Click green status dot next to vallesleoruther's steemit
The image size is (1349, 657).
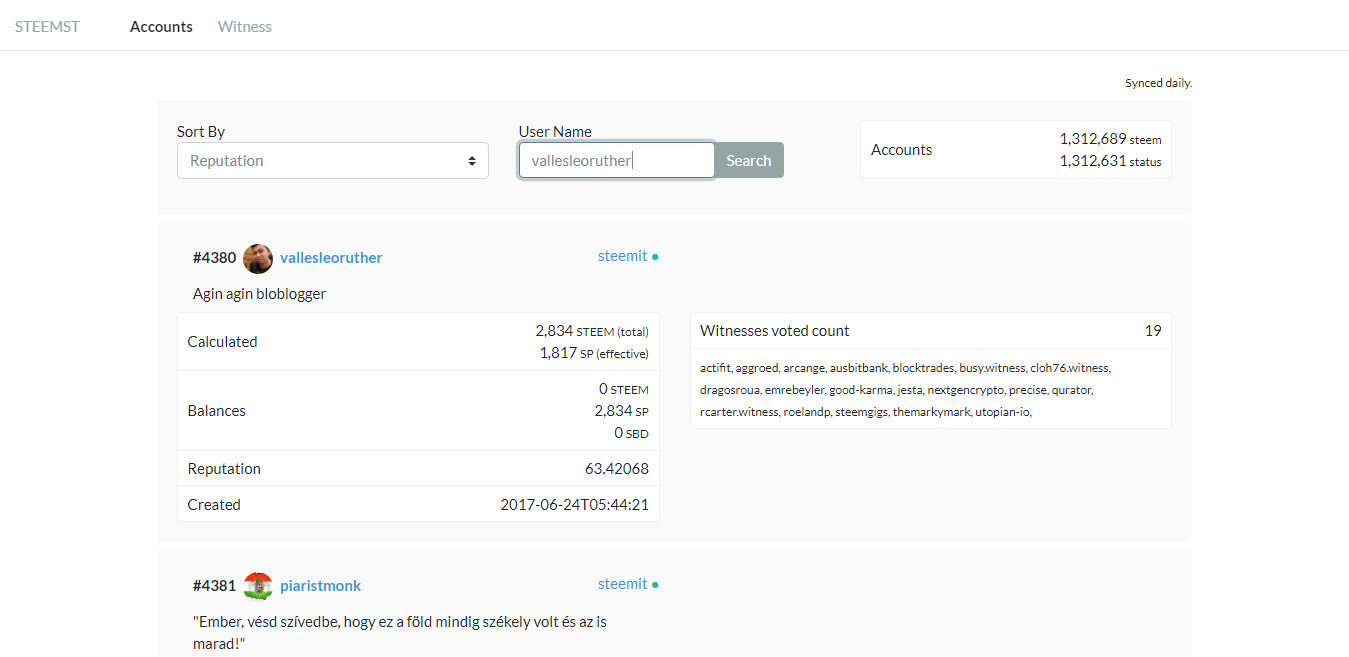point(655,257)
